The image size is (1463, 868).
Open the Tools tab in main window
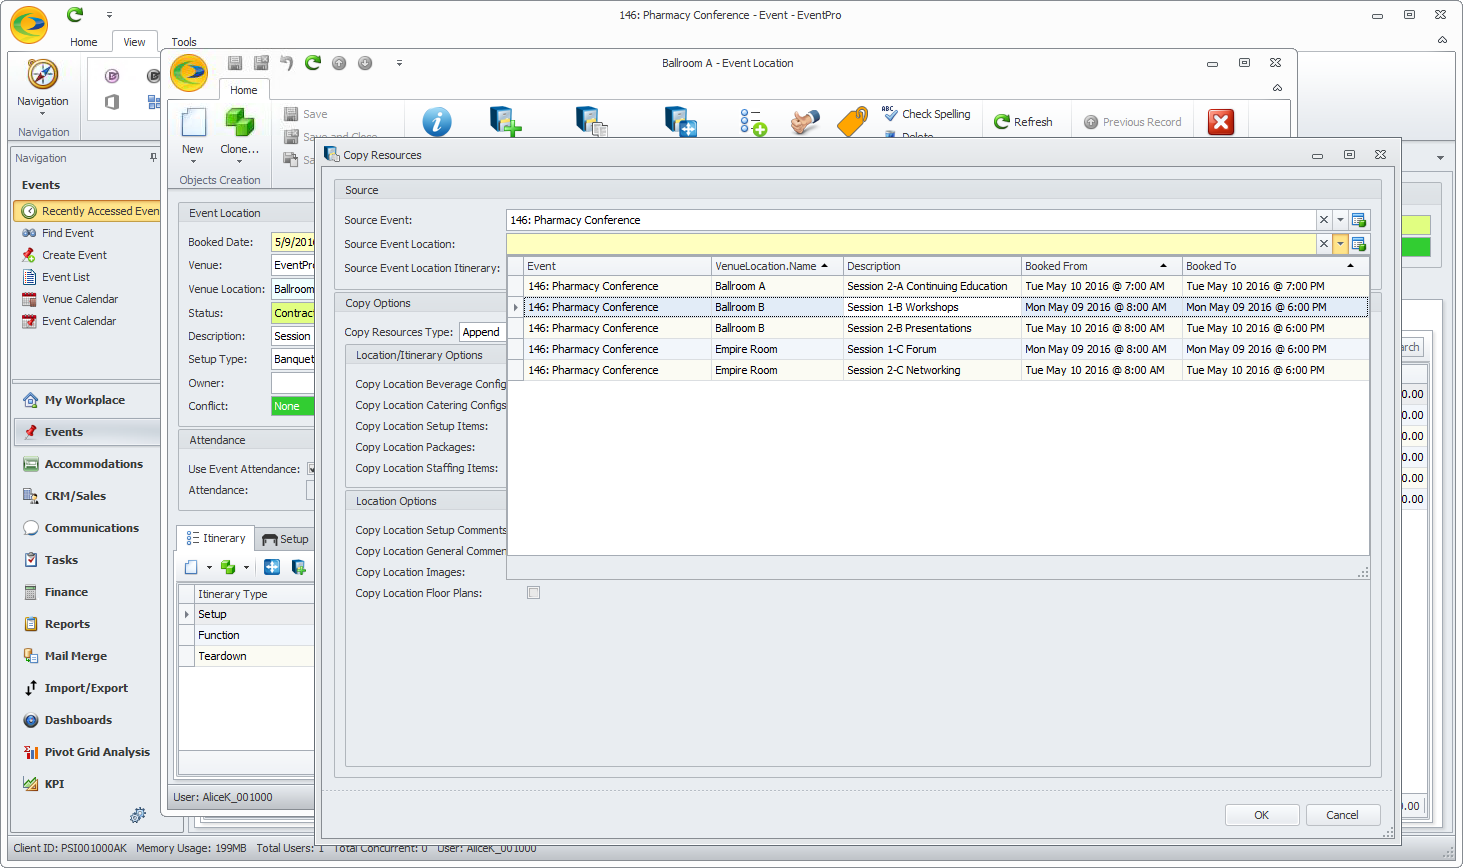click(x=184, y=42)
